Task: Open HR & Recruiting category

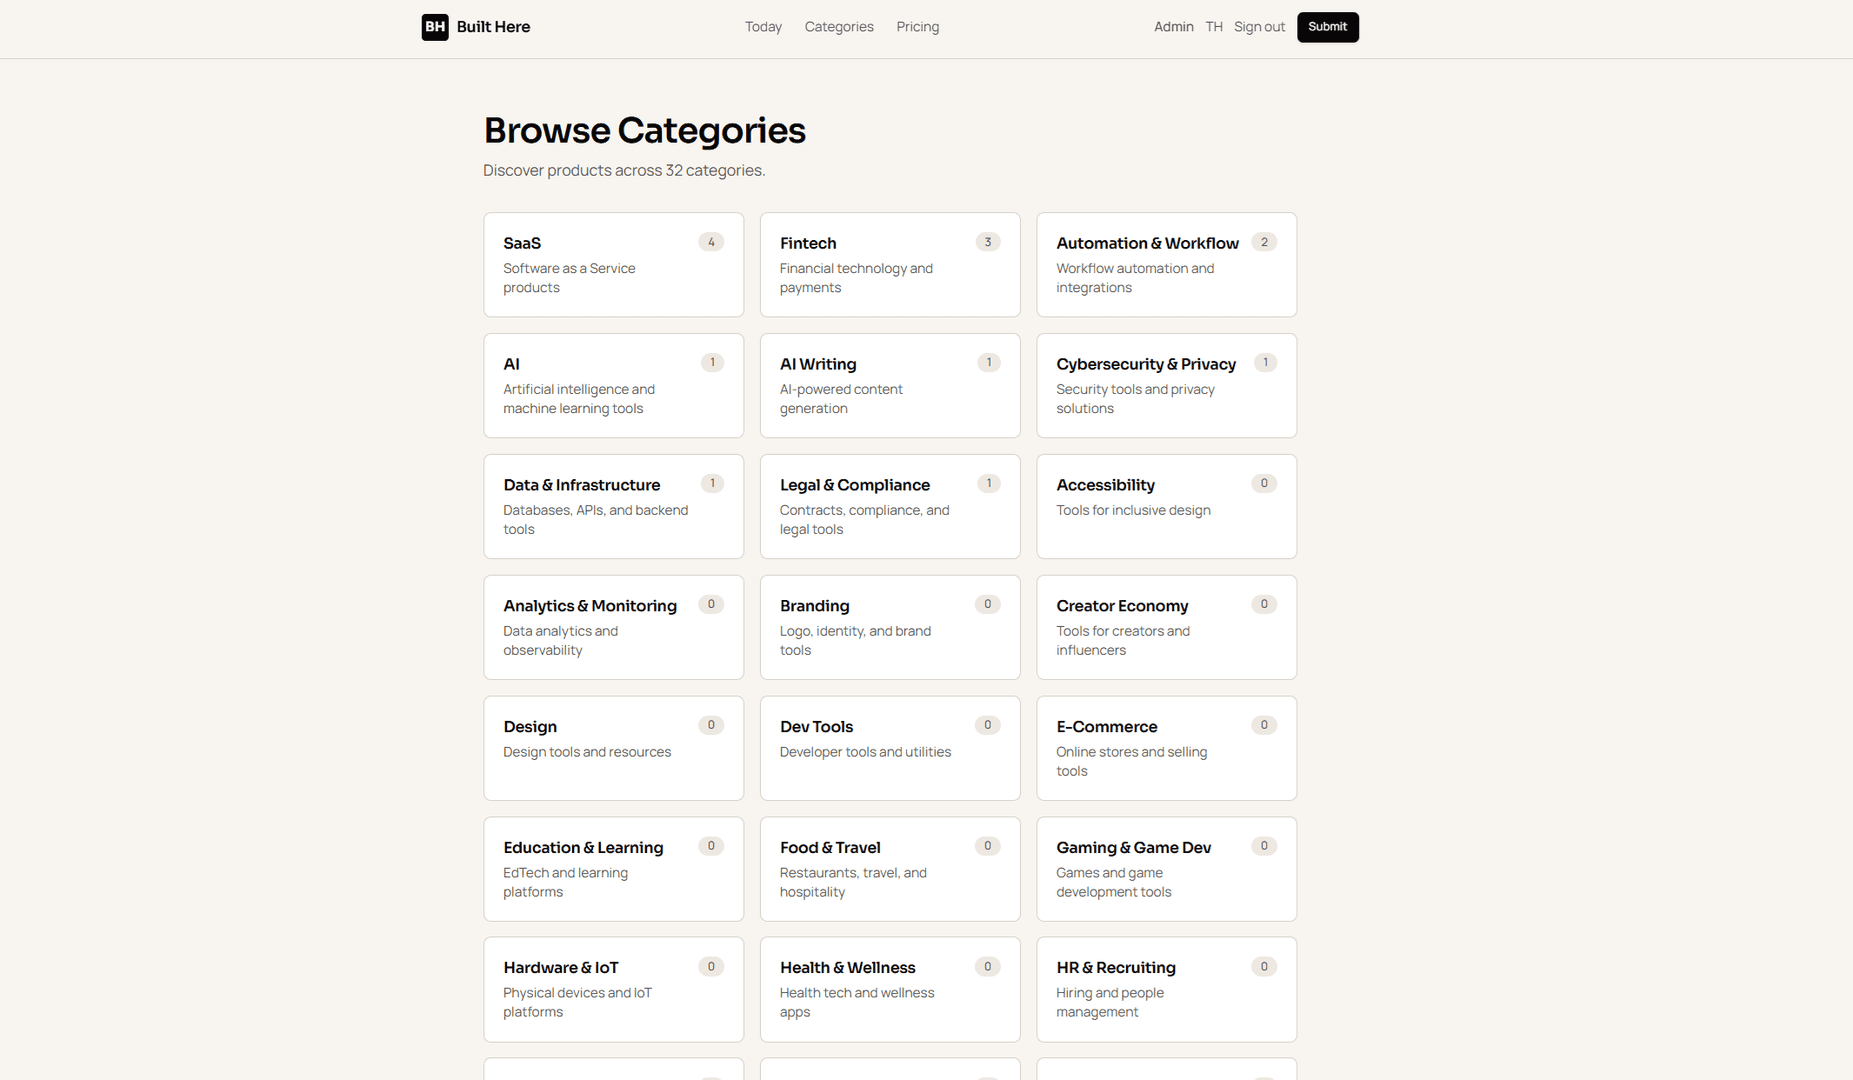Action: pyautogui.click(x=1167, y=990)
